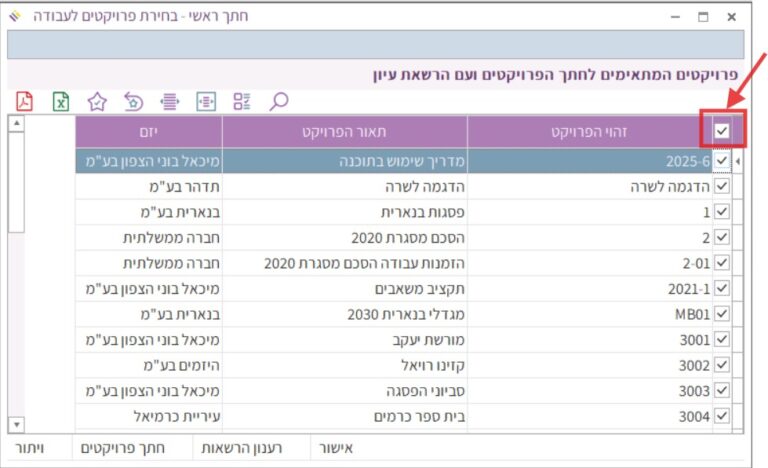
Task: Export the project list to PDF
Action: click(x=25, y=101)
